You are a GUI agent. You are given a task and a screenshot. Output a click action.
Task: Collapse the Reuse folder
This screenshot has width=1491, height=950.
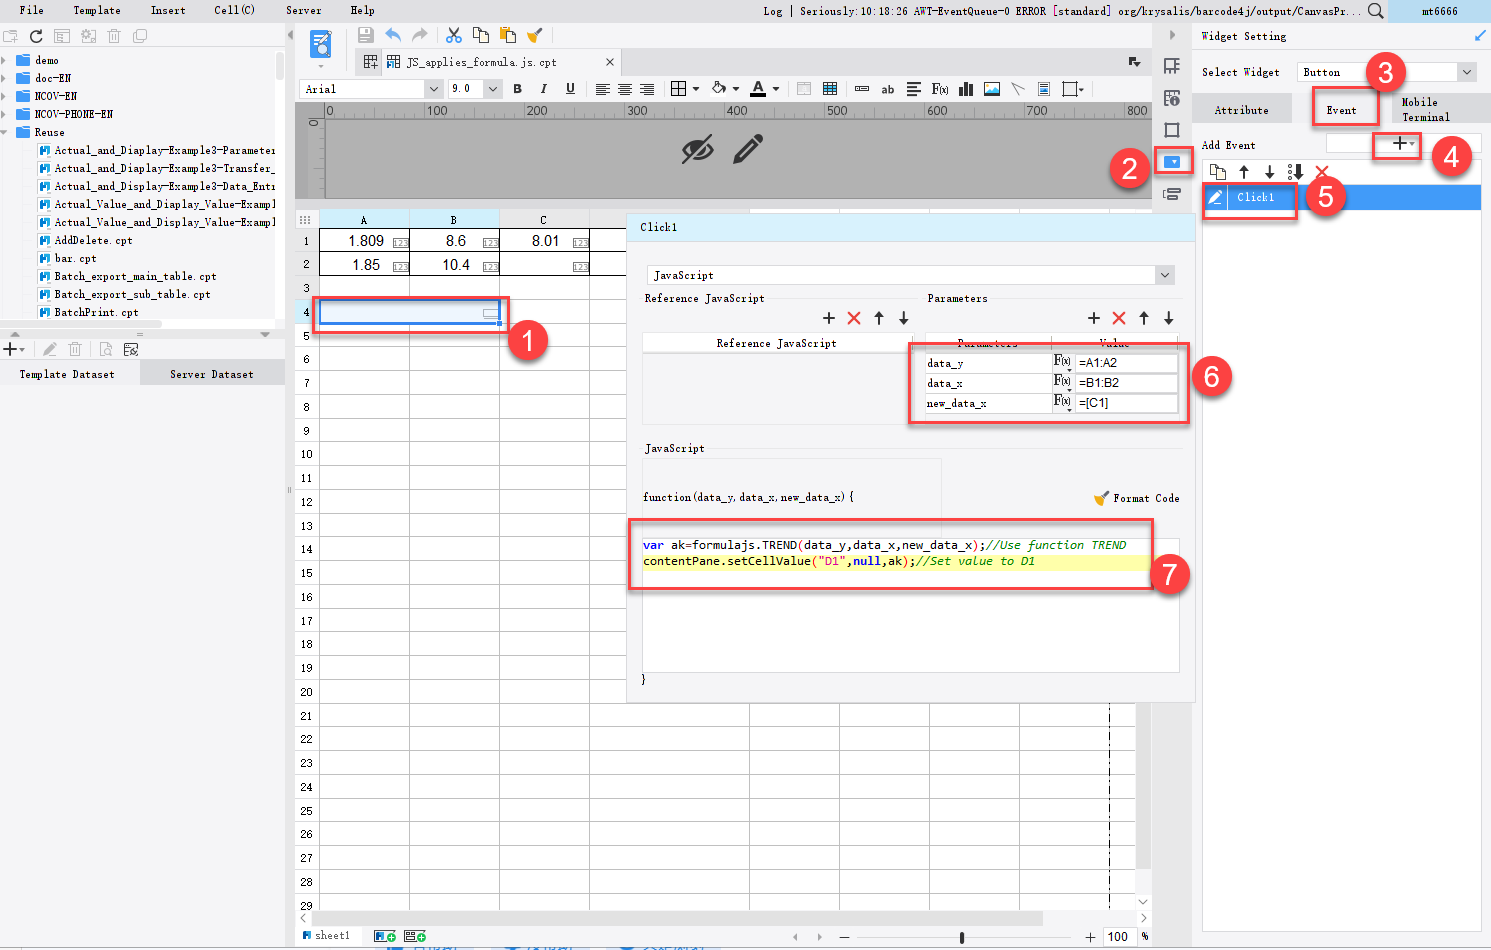tap(5, 132)
